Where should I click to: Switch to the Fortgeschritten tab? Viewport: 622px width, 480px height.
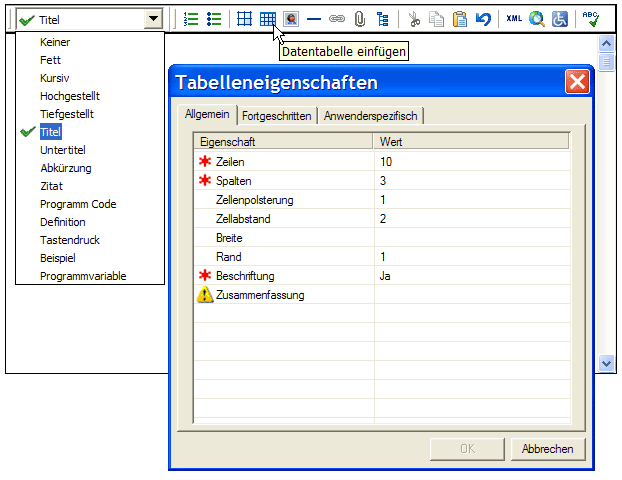(276, 116)
